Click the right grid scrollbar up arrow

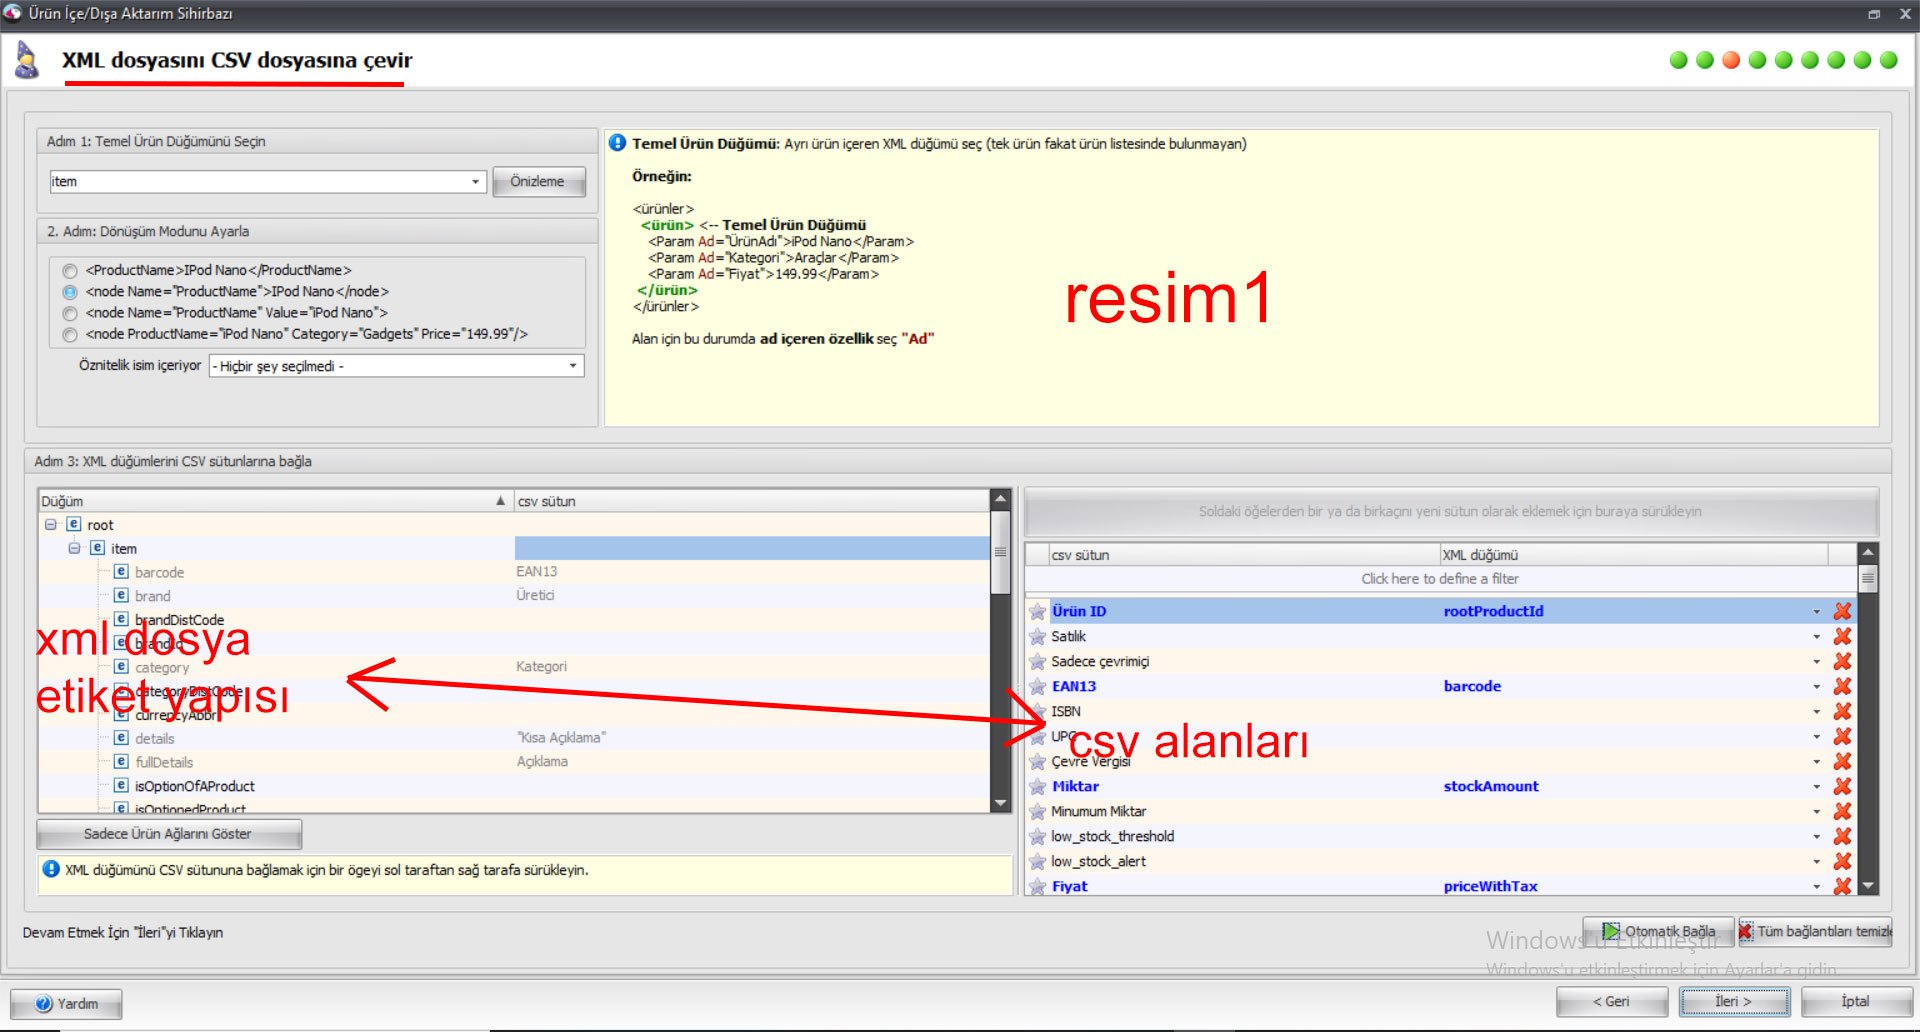click(x=1867, y=552)
